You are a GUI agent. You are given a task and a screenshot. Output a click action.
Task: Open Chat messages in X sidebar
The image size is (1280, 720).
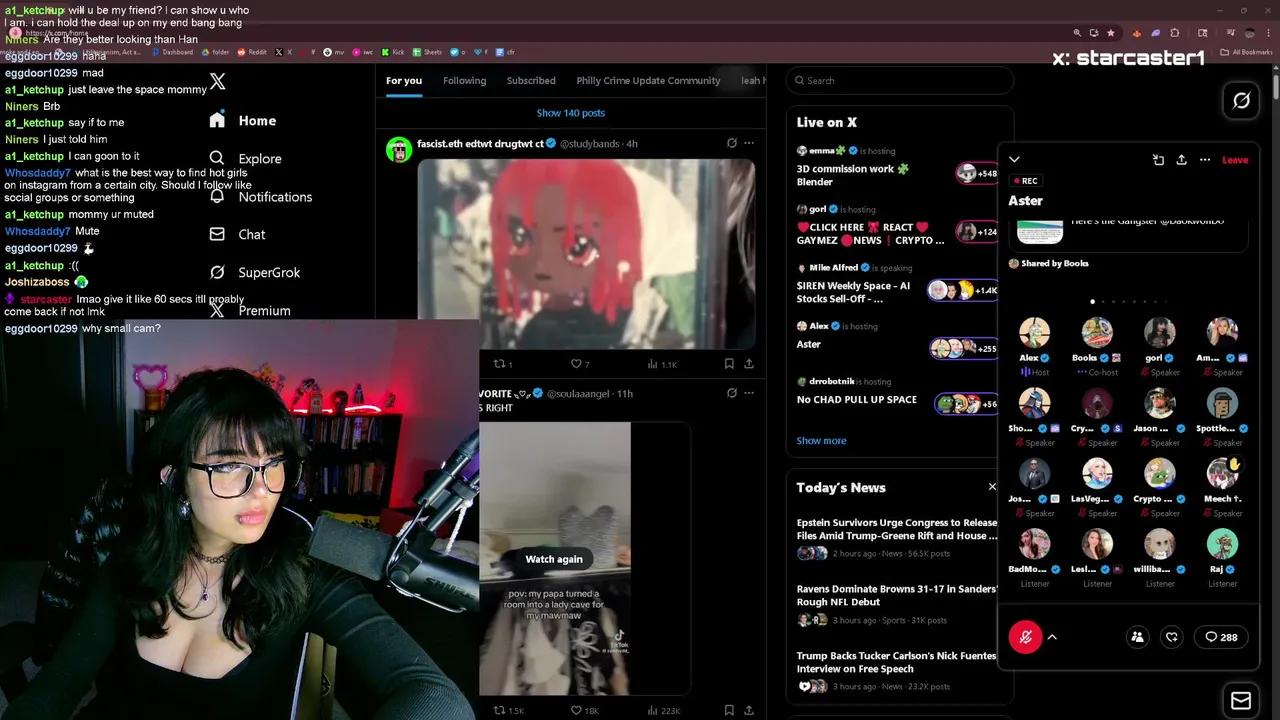coord(237,234)
